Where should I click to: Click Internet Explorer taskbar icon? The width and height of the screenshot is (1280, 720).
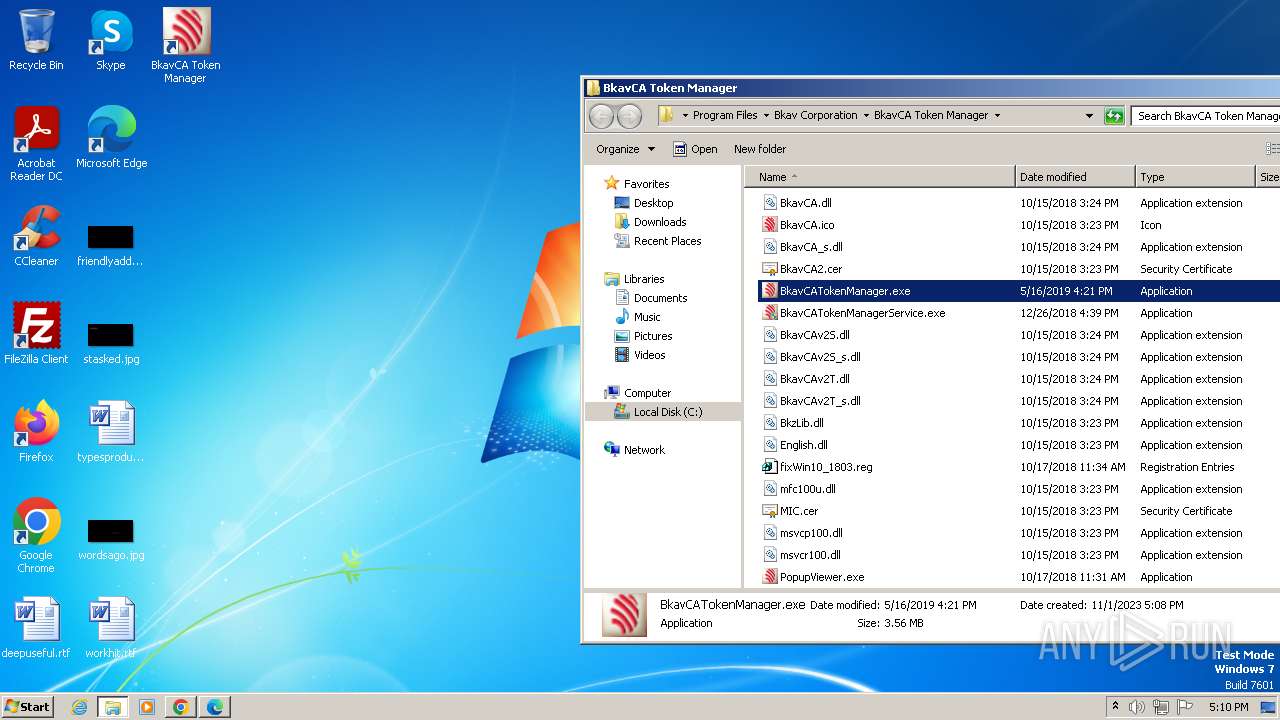(x=79, y=707)
